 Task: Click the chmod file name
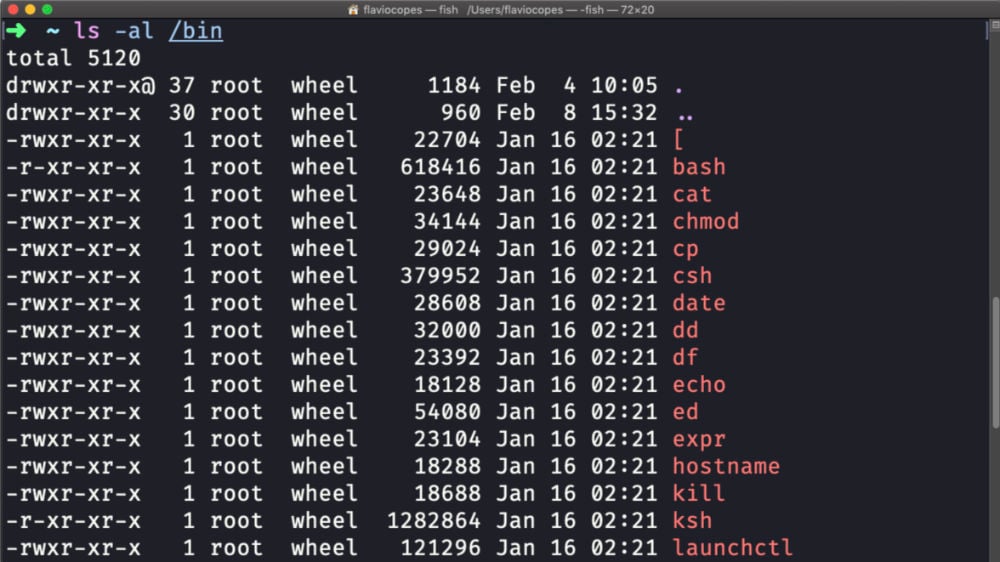[706, 221]
